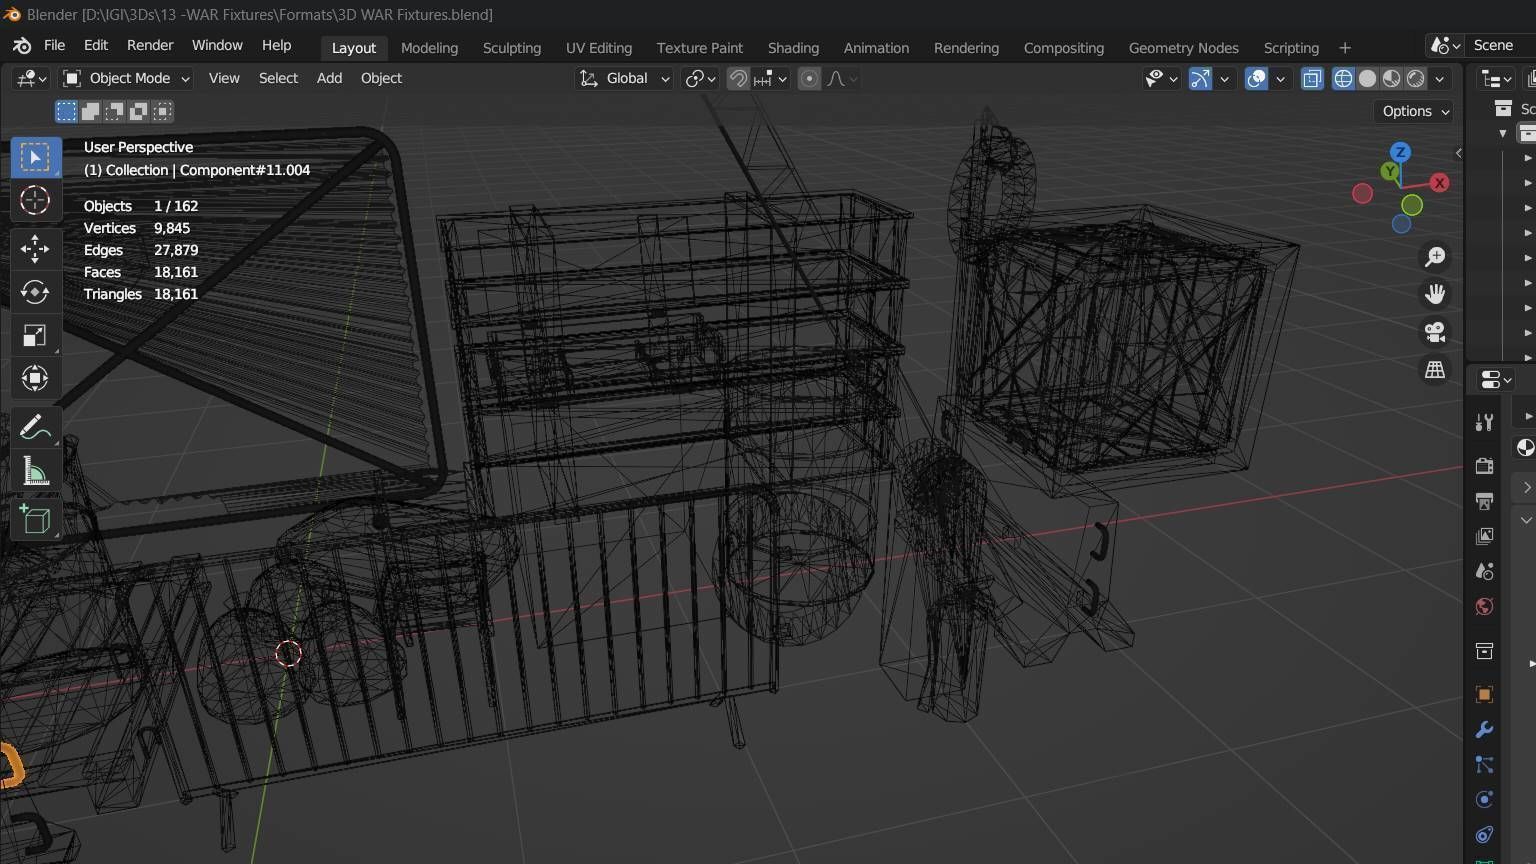Open the View Layer properties tab

1484,536
